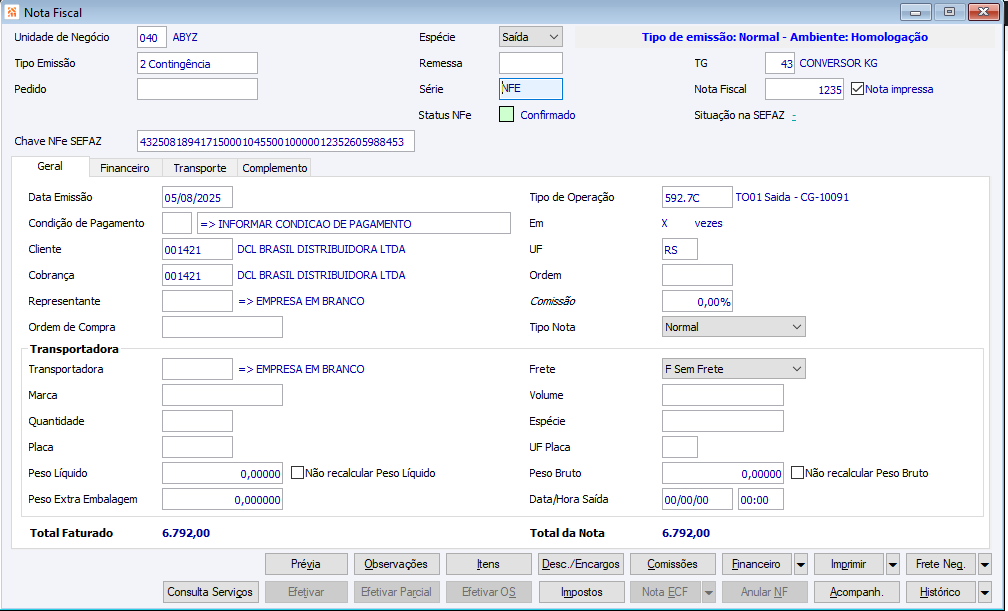Switch to the Financeiro tab
This screenshot has width=1008, height=611.
click(x=125, y=168)
